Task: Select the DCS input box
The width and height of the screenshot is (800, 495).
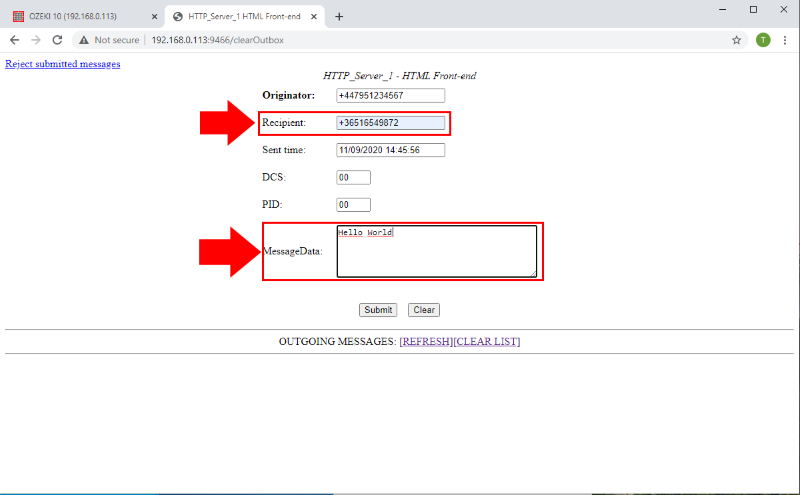Action: (x=353, y=177)
